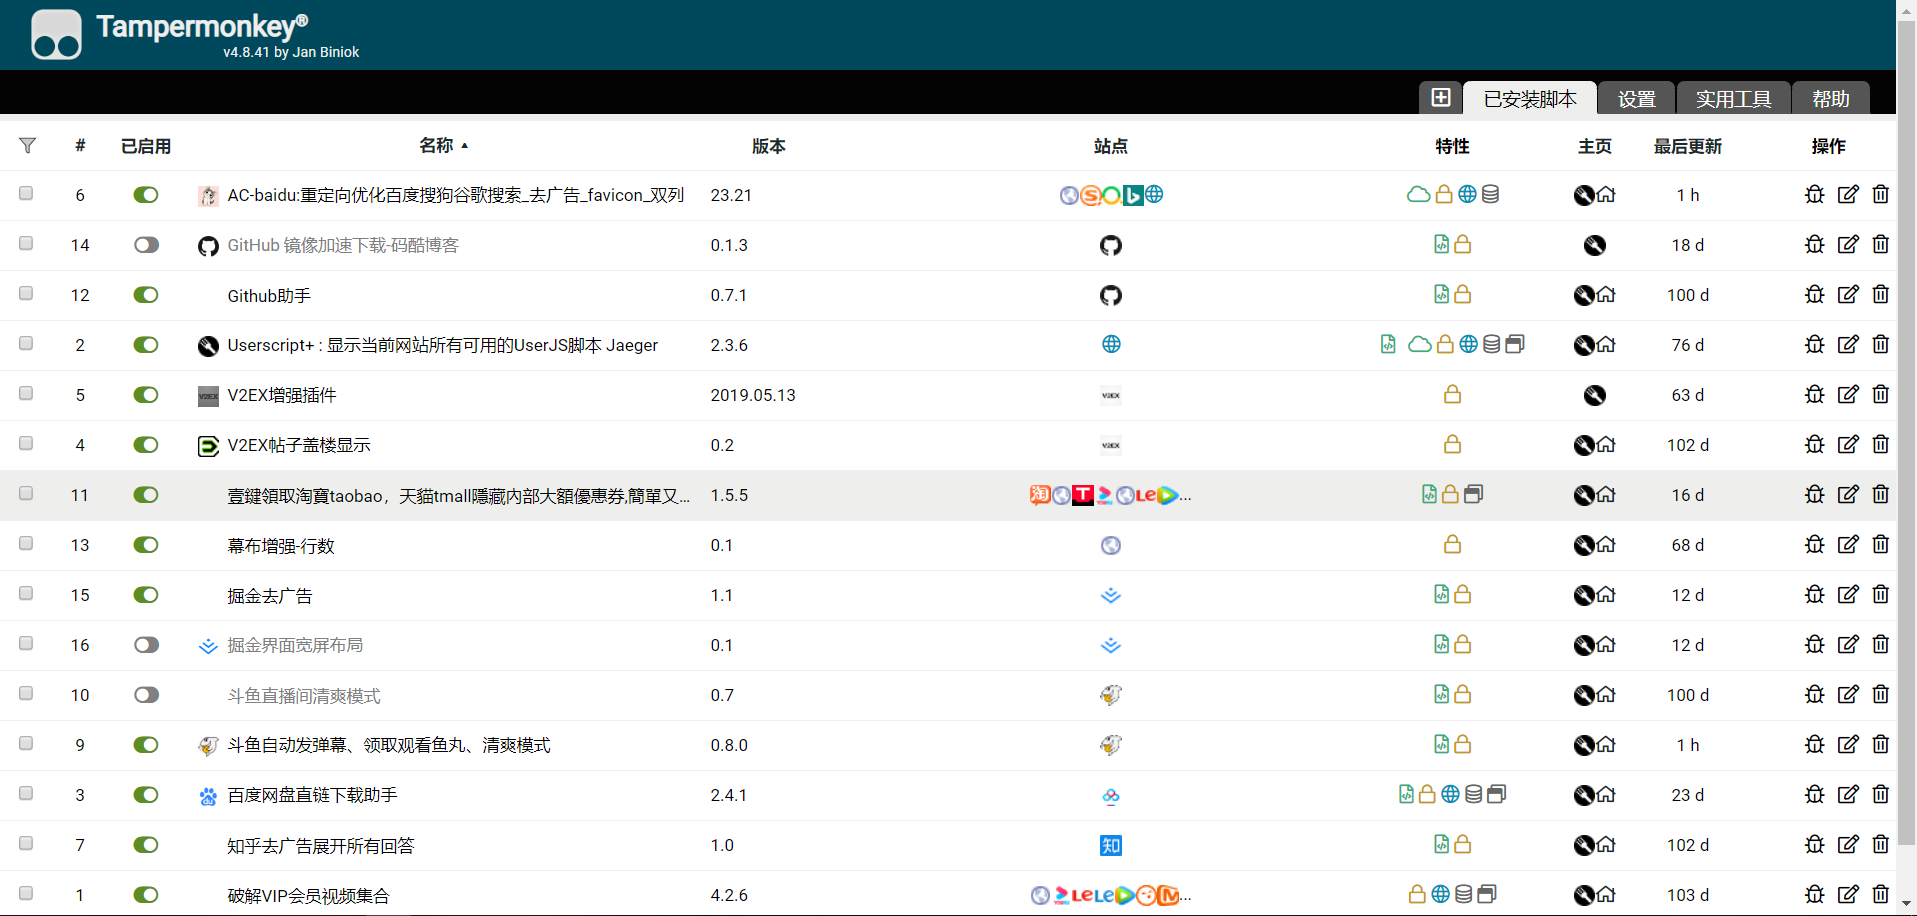Click the Tampermonkey logo in the header
1917x916 pixels.
56,35
